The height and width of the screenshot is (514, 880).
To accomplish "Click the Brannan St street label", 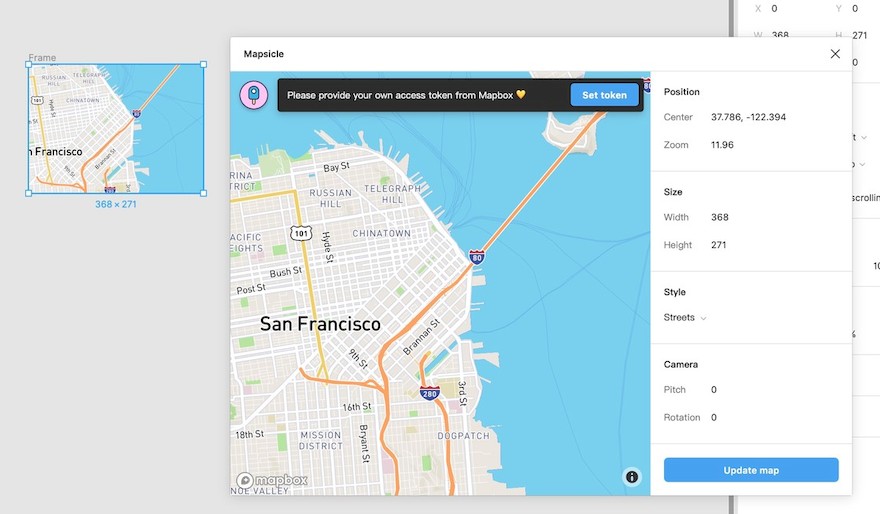I will tap(421, 337).
